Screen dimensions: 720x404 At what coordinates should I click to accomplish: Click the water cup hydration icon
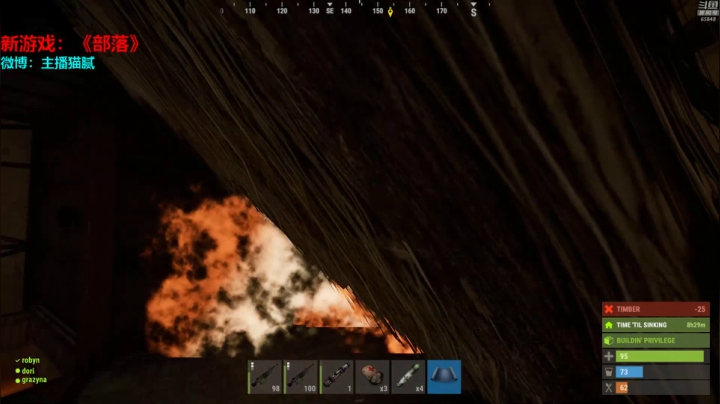tap(609, 372)
